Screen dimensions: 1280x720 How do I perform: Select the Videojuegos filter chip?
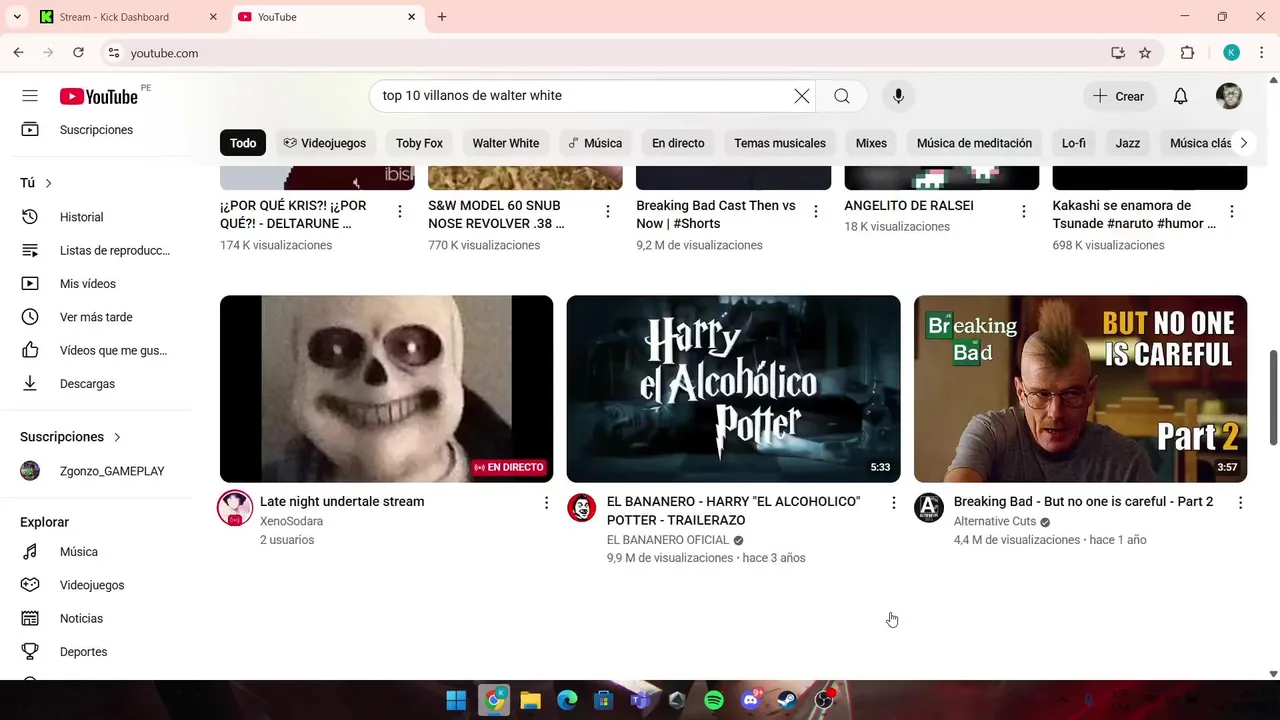pos(325,143)
